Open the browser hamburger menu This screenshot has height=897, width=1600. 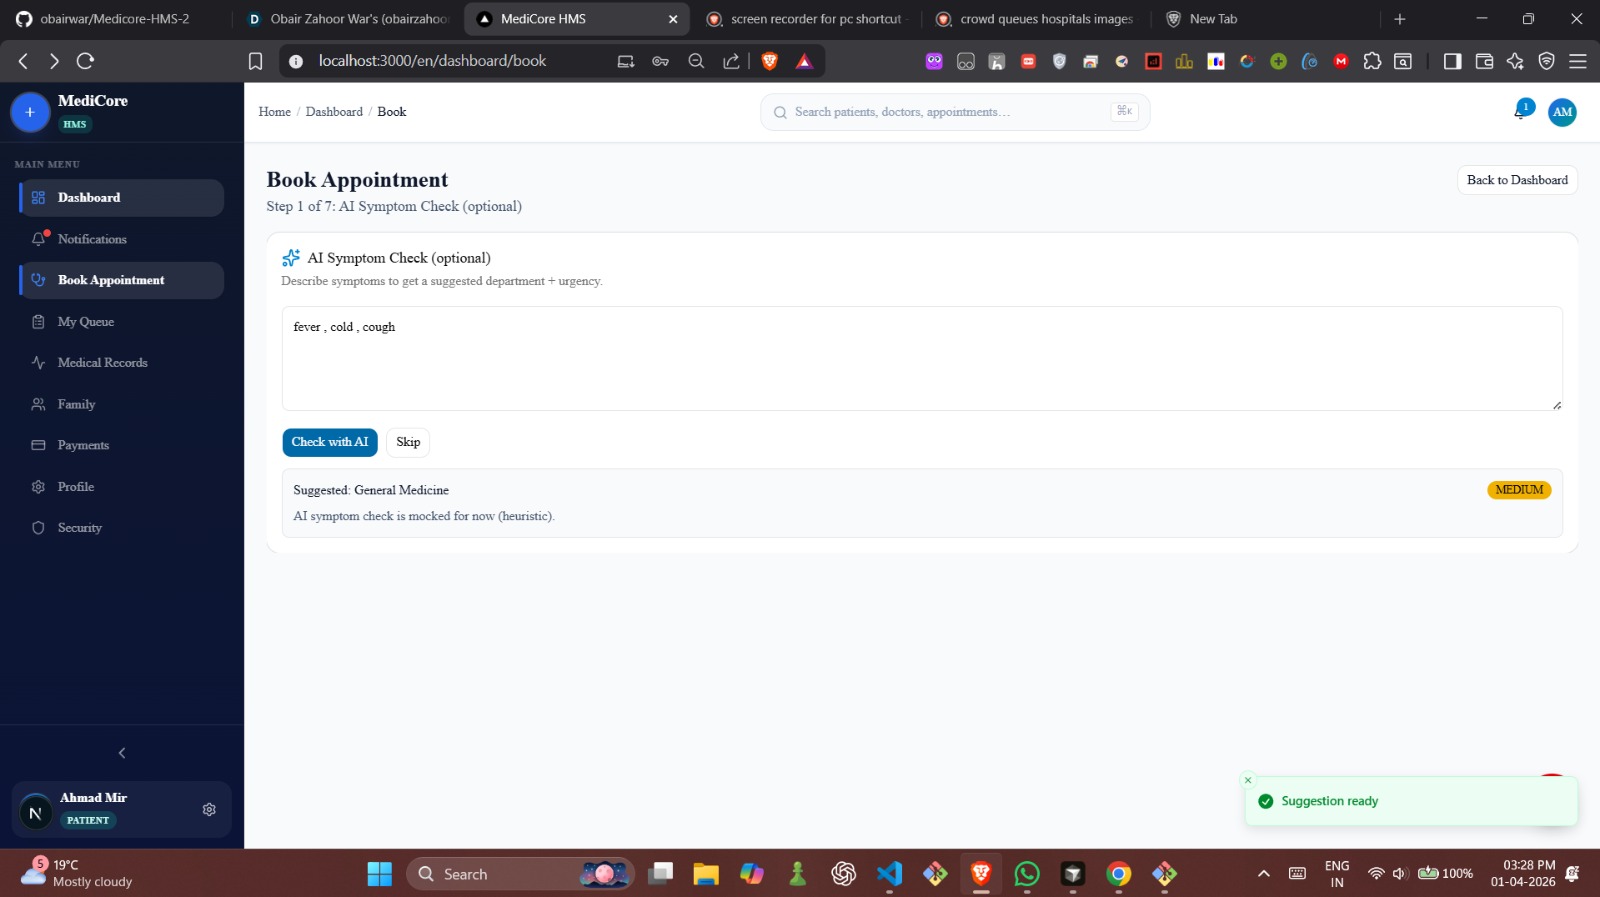point(1578,61)
